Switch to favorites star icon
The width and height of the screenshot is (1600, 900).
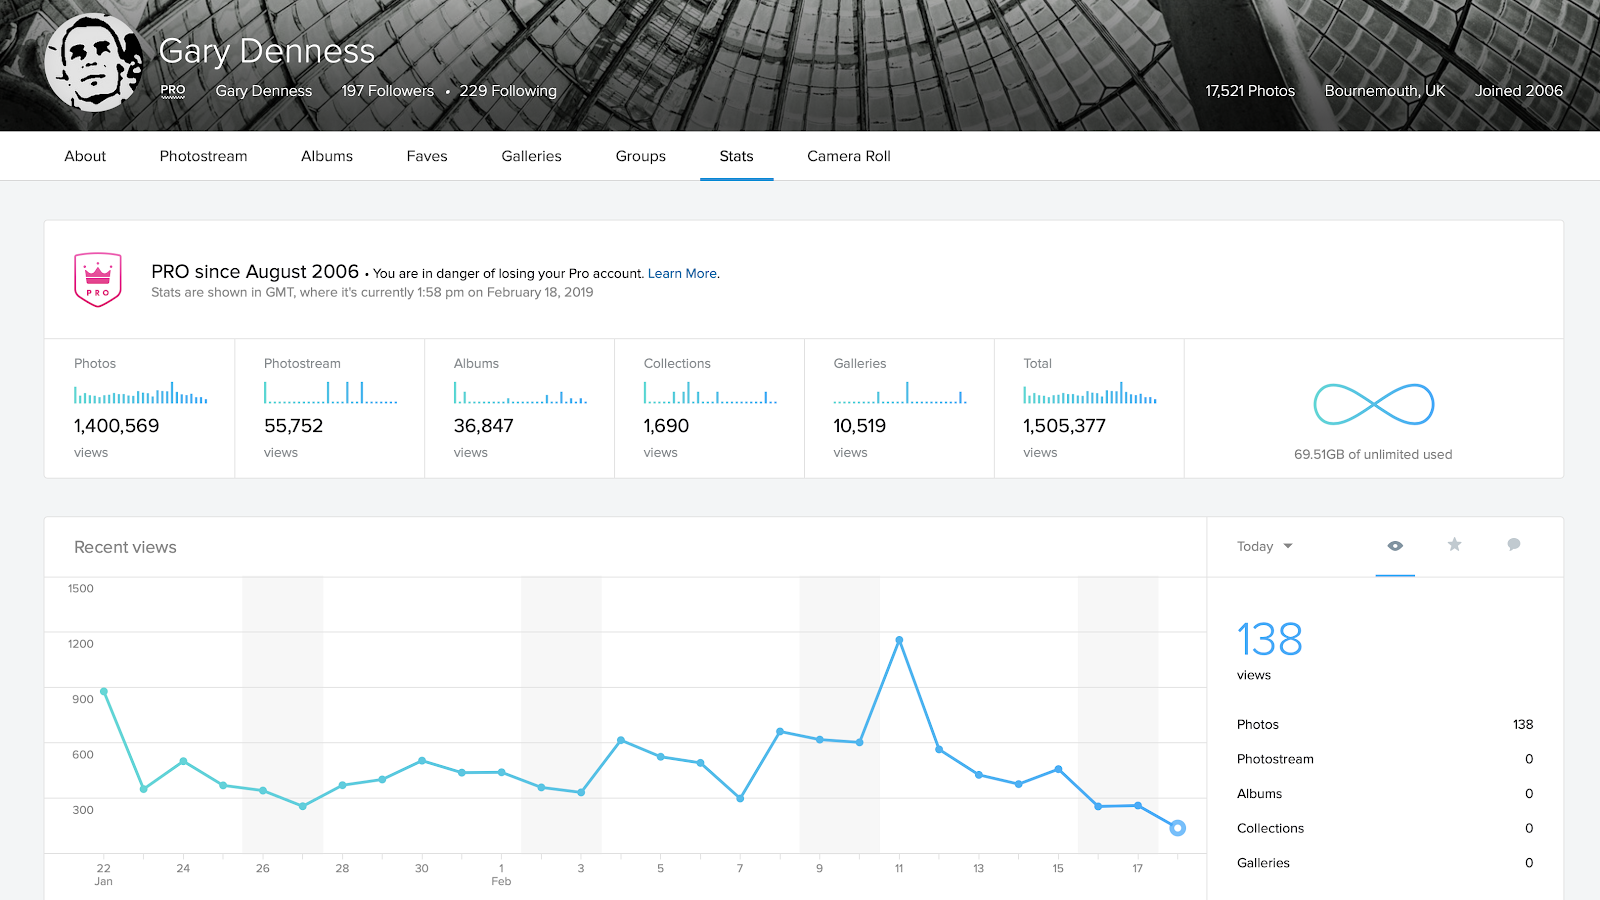pos(1454,545)
